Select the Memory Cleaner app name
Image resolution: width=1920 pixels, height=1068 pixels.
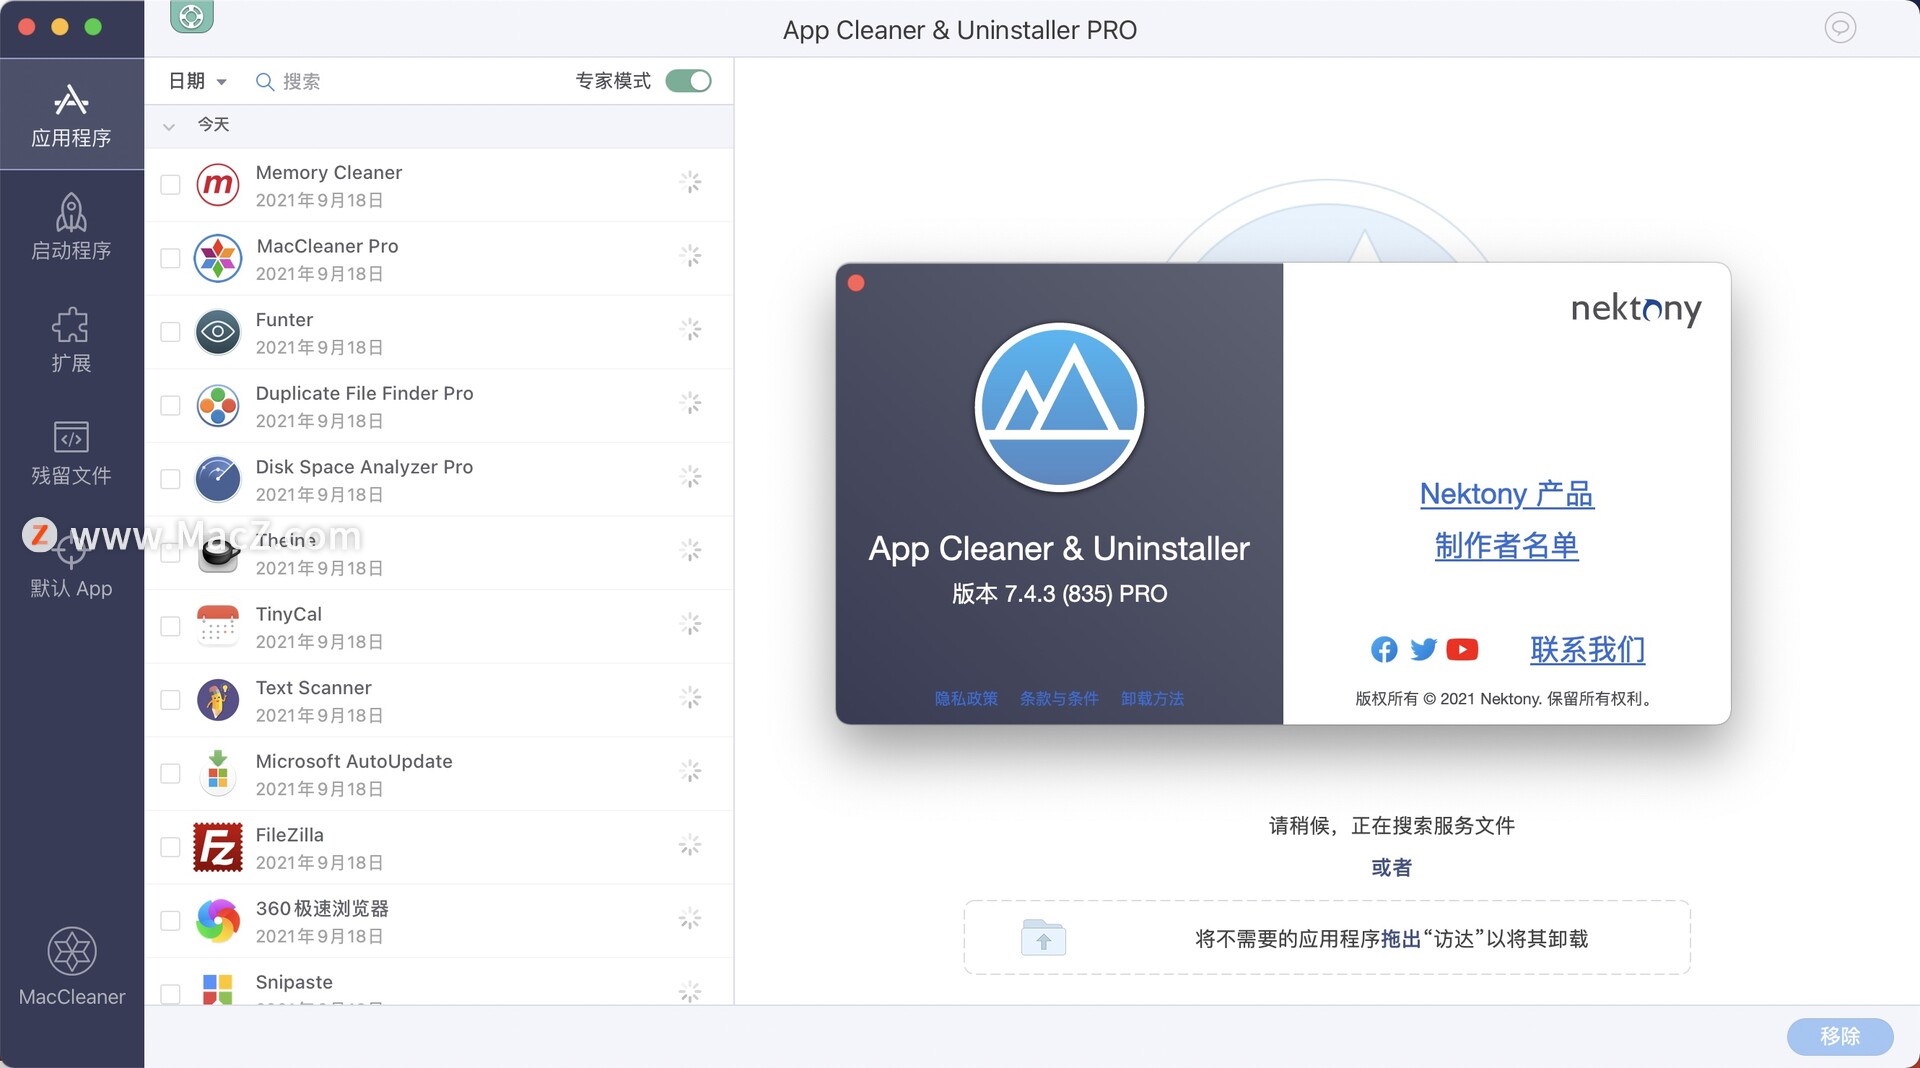coord(329,172)
